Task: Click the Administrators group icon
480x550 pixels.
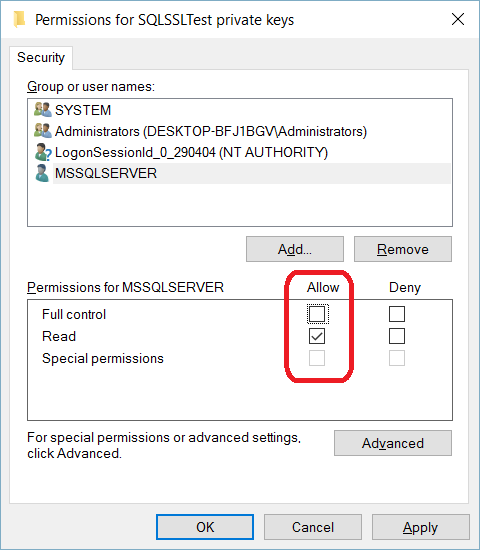Action: pos(42,131)
